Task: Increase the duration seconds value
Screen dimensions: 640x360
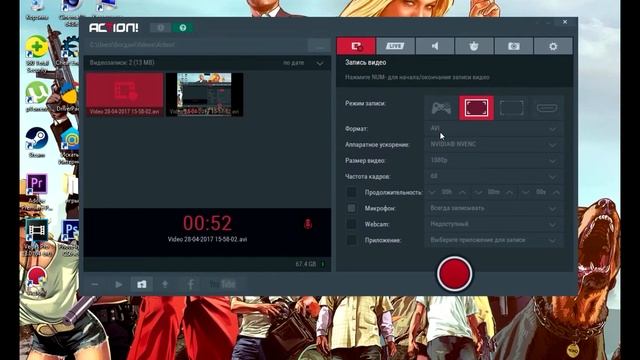Action: 556,192
